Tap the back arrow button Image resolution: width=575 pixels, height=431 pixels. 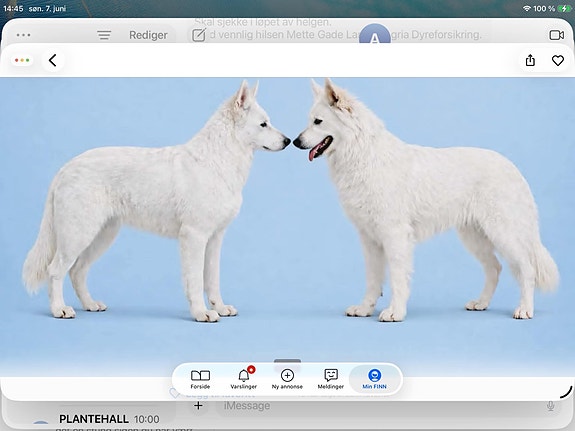point(53,61)
